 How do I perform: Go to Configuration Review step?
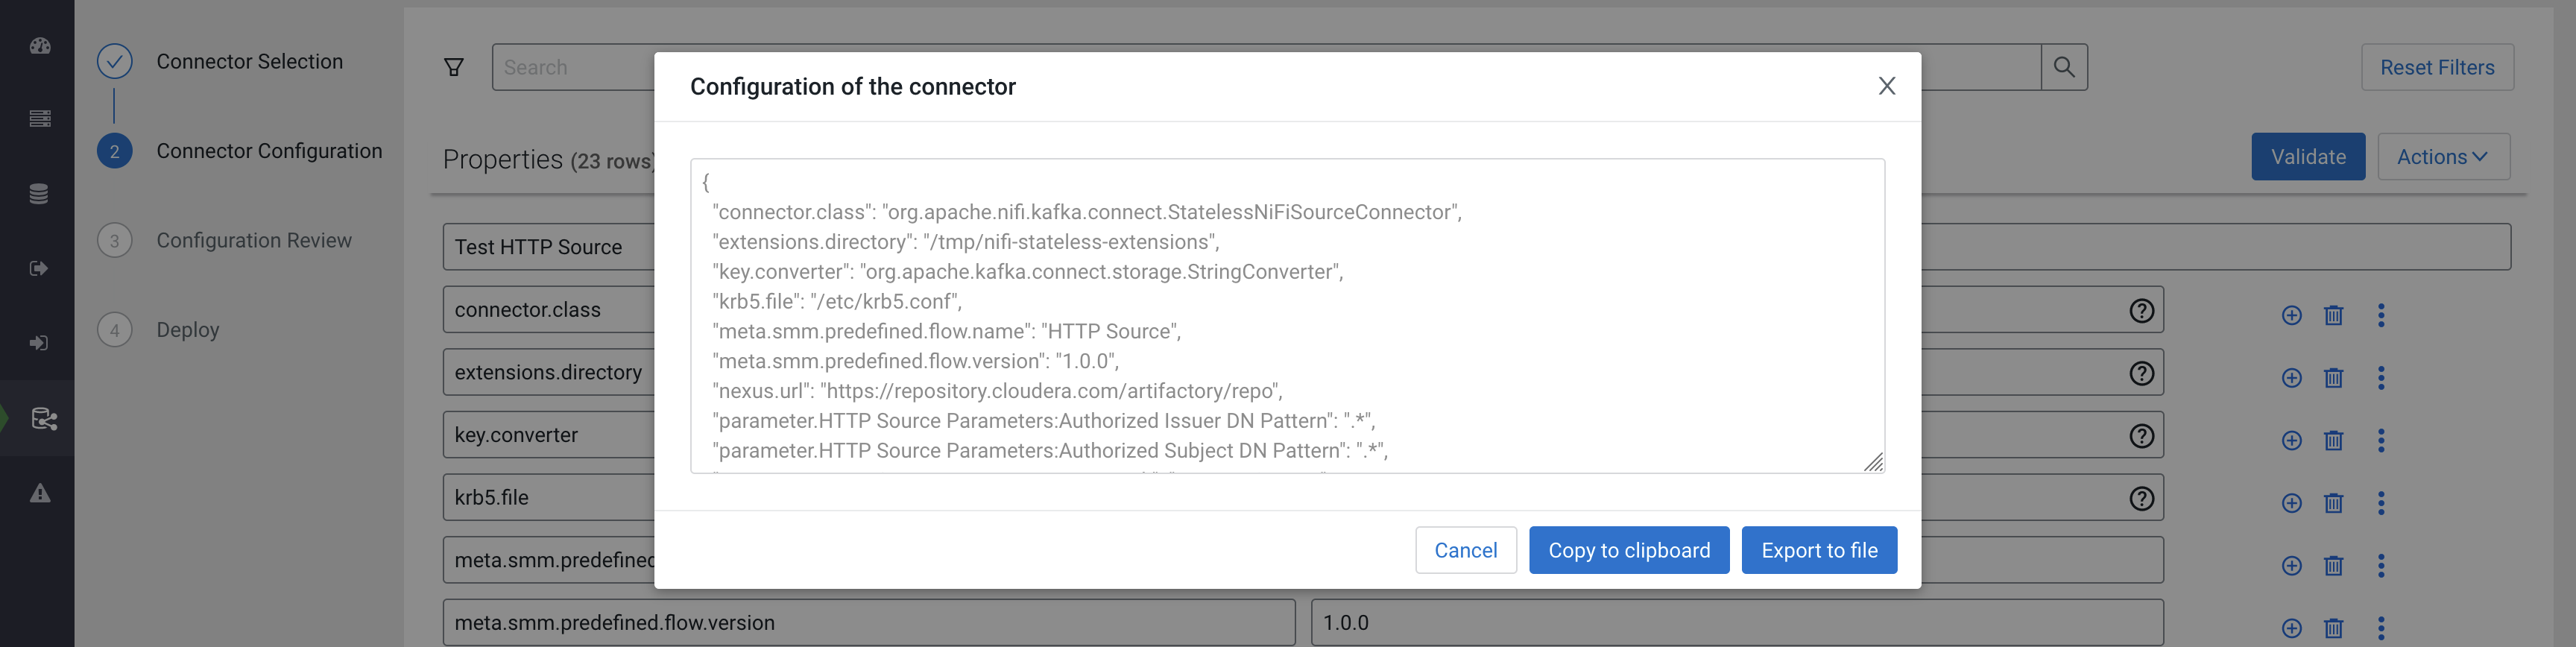point(254,241)
